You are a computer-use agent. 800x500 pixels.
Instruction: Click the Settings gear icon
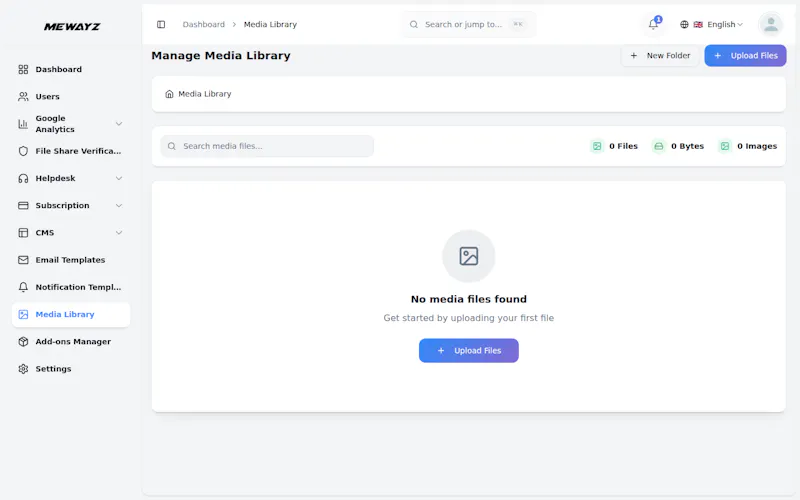(23, 369)
